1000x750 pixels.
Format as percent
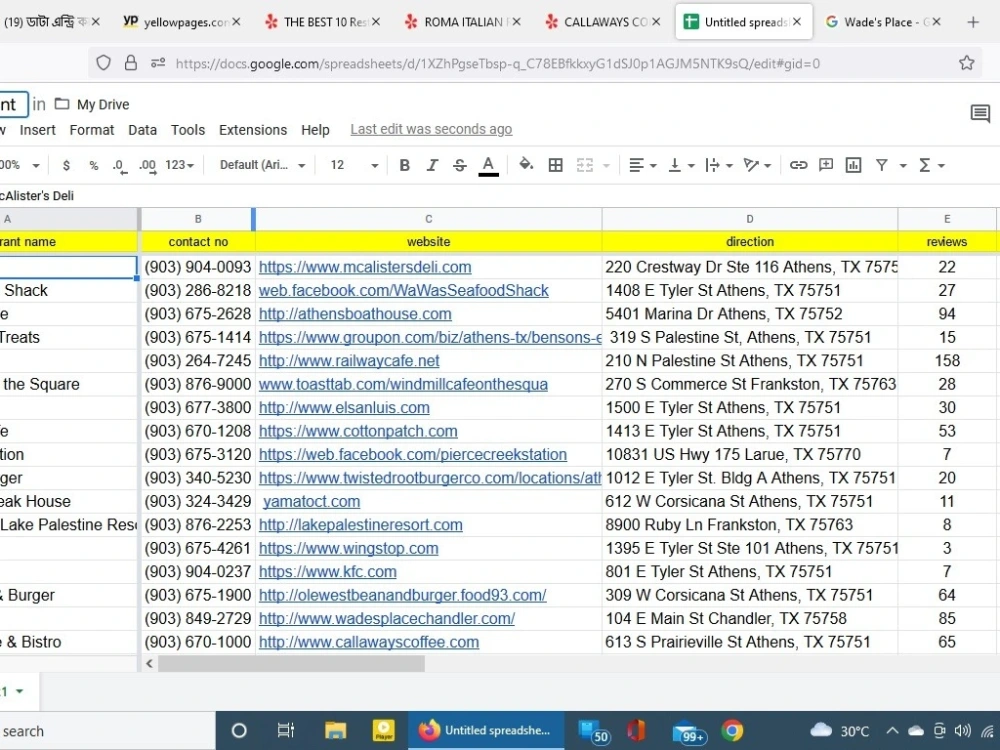tap(94, 165)
